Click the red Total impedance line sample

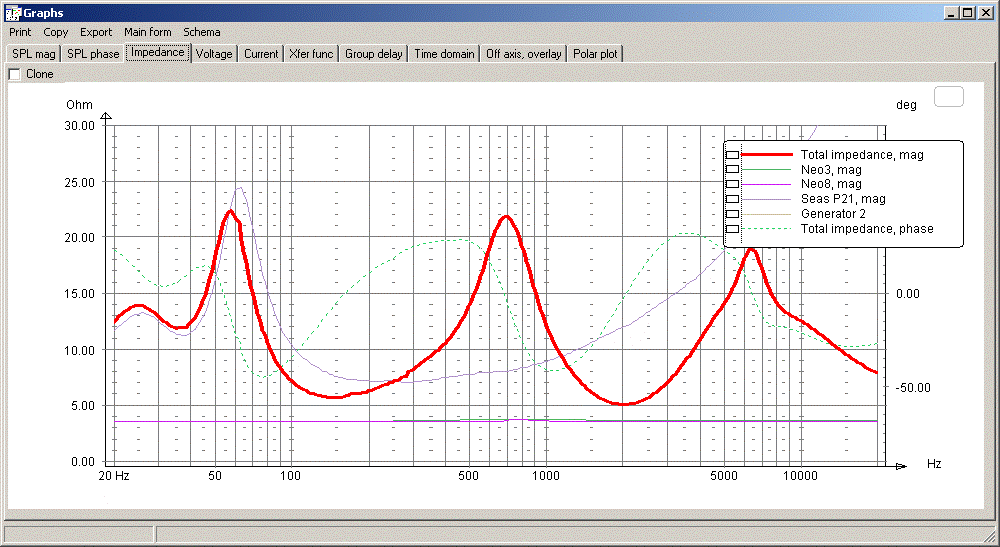tap(767, 154)
